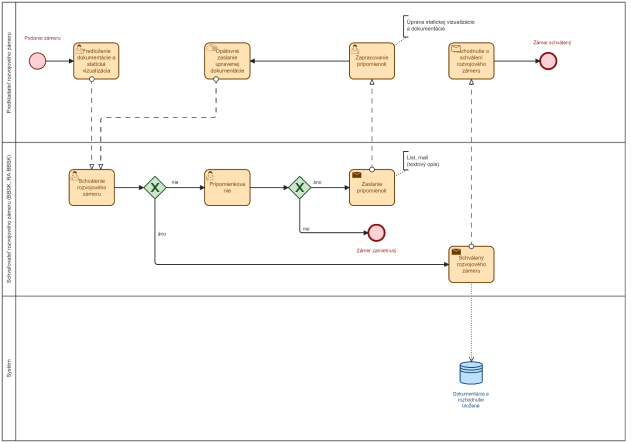Screen dimensions: 631x443
Task: Click message flow circle atop Zaslanie pripomienok task
Action: coord(372,169)
